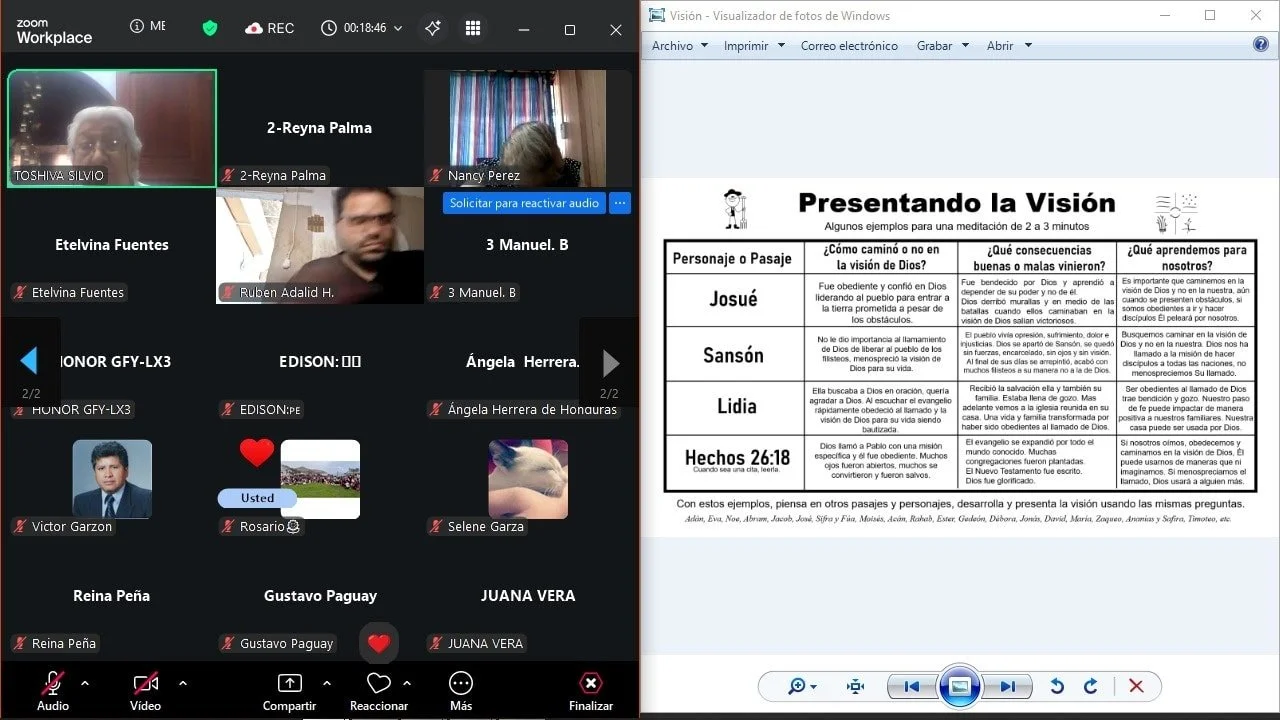Click the photo viewer window title icon
The width and height of the screenshot is (1280, 720).
click(x=656, y=15)
